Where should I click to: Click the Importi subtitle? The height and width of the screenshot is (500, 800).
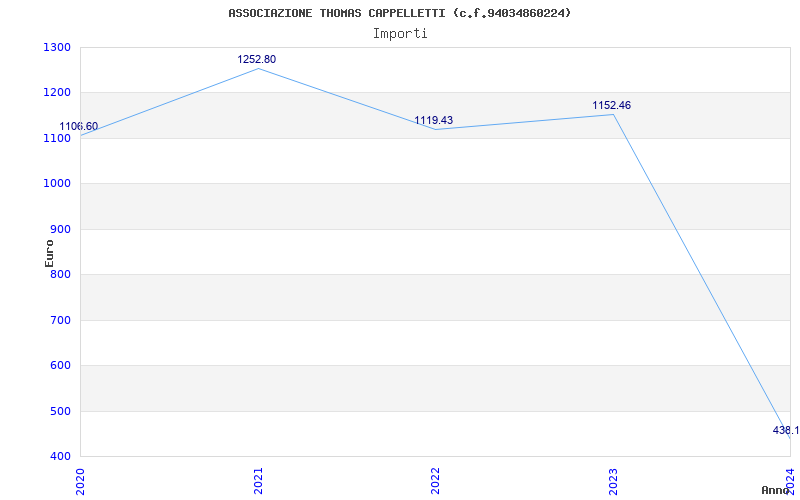coord(400,34)
